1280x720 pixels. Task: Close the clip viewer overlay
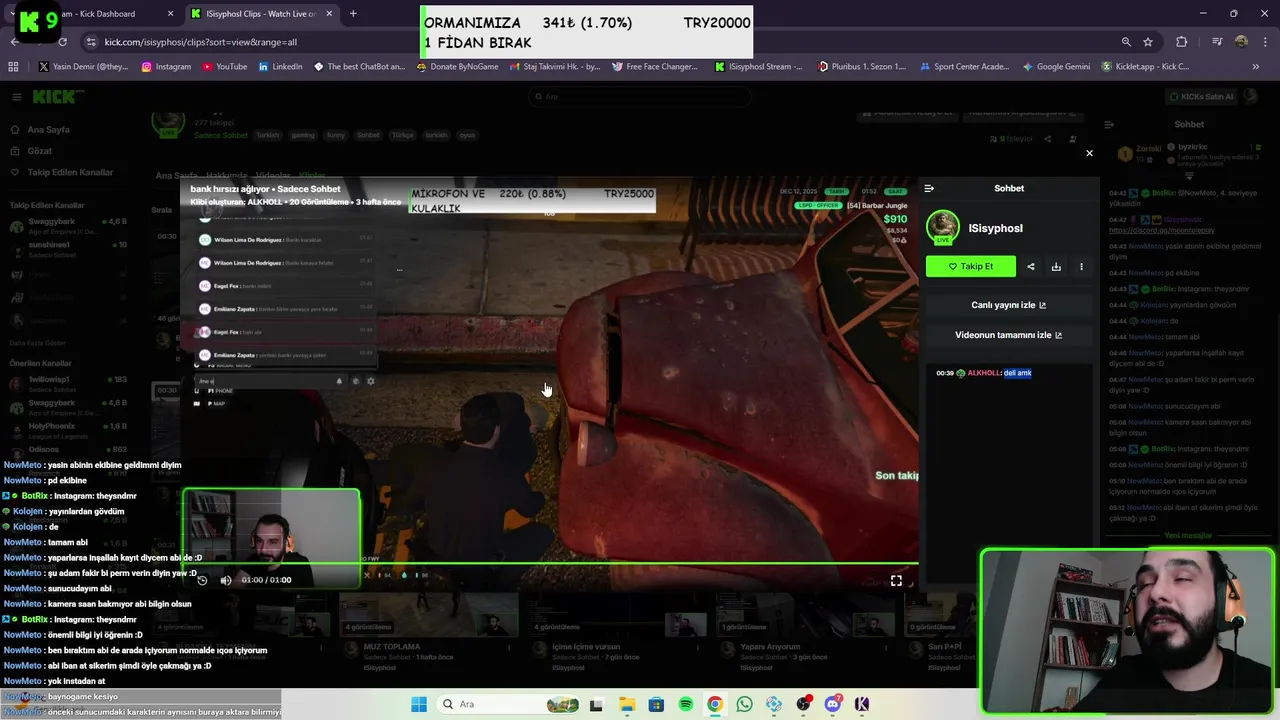1089,153
